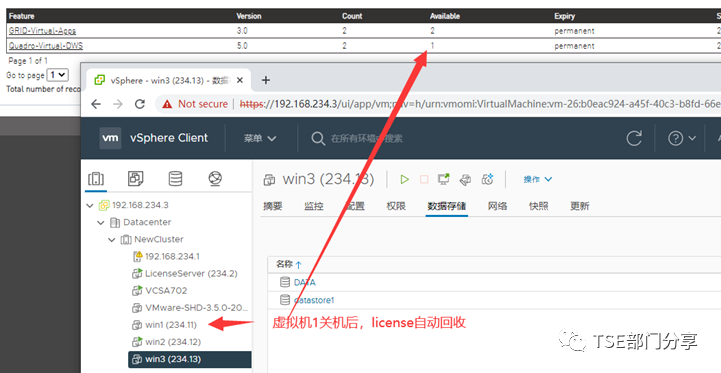This screenshot has height=373, width=721.
Task: Open the 操作 actions dropdown for win3
Action: pyautogui.click(x=538, y=179)
